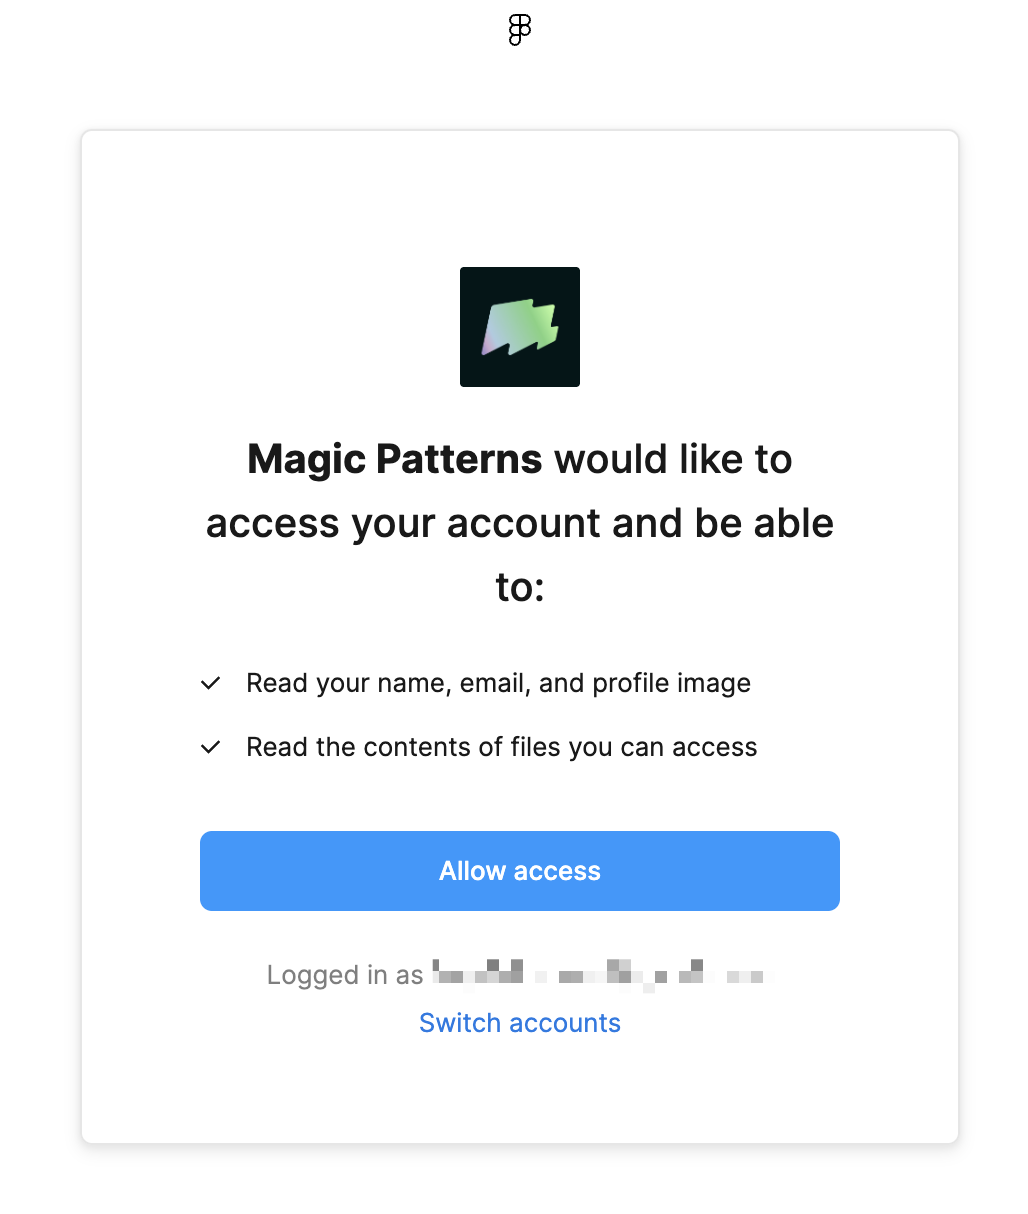This screenshot has width=1028, height=1214.
Task: Click the heading line "access your account and be able"
Action: (520, 524)
